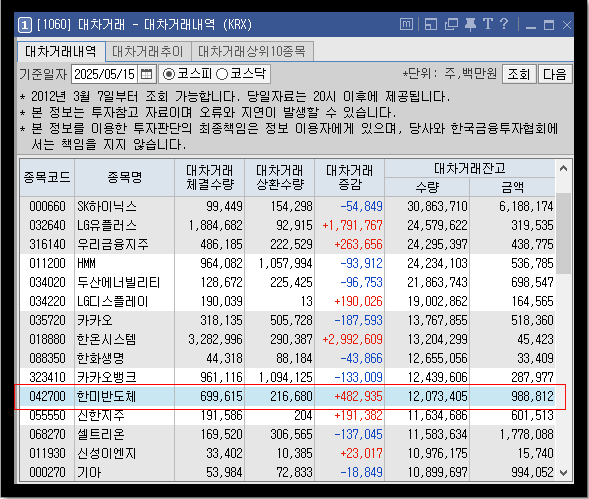Switch to the 대차거래추이 tab
Screen dimensions: 589x499
pyautogui.click(x=148, y=51)
